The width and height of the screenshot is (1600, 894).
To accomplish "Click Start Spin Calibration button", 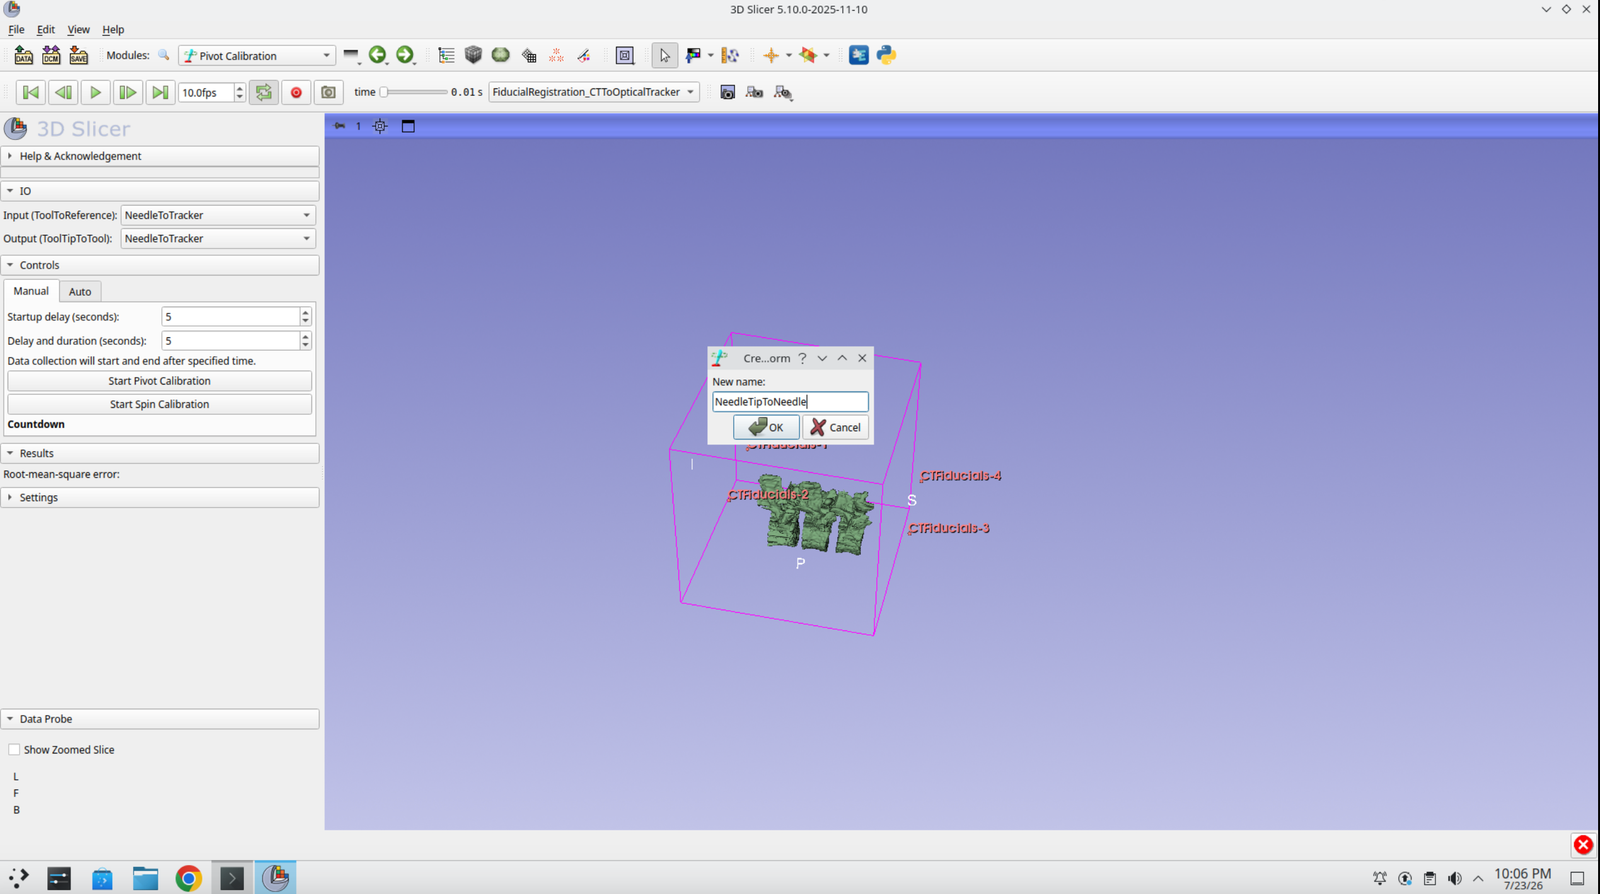I will click(x=160, y=404).
